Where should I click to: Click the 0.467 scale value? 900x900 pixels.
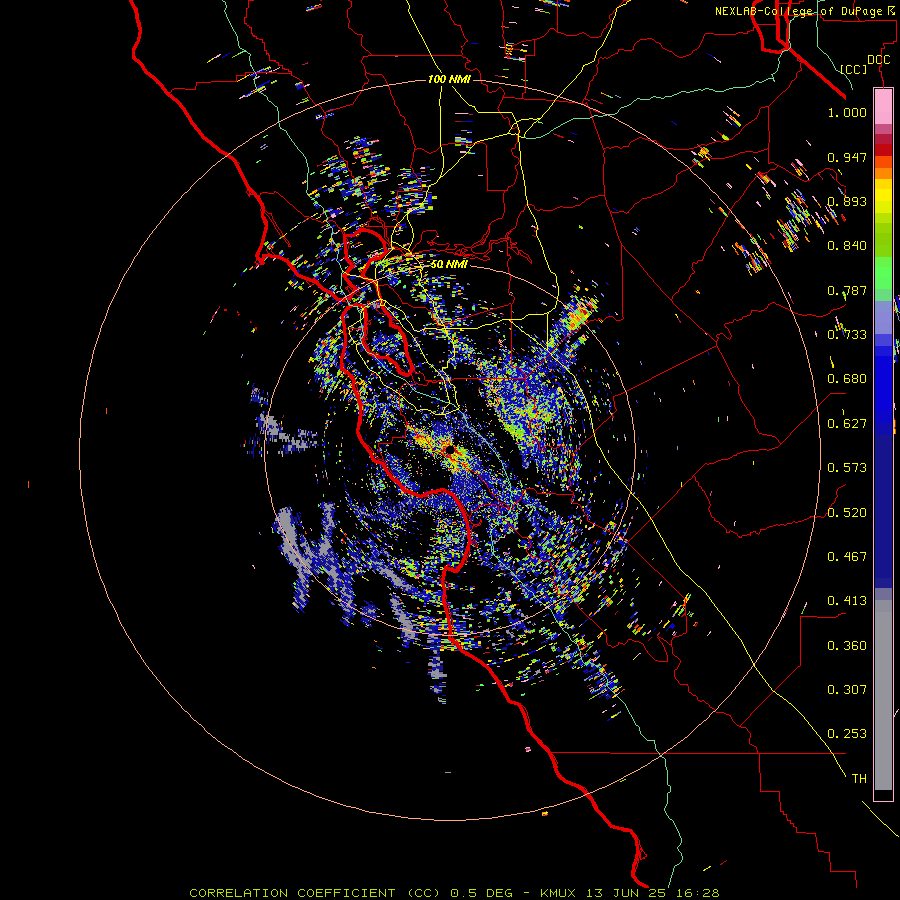click(847, 557)
